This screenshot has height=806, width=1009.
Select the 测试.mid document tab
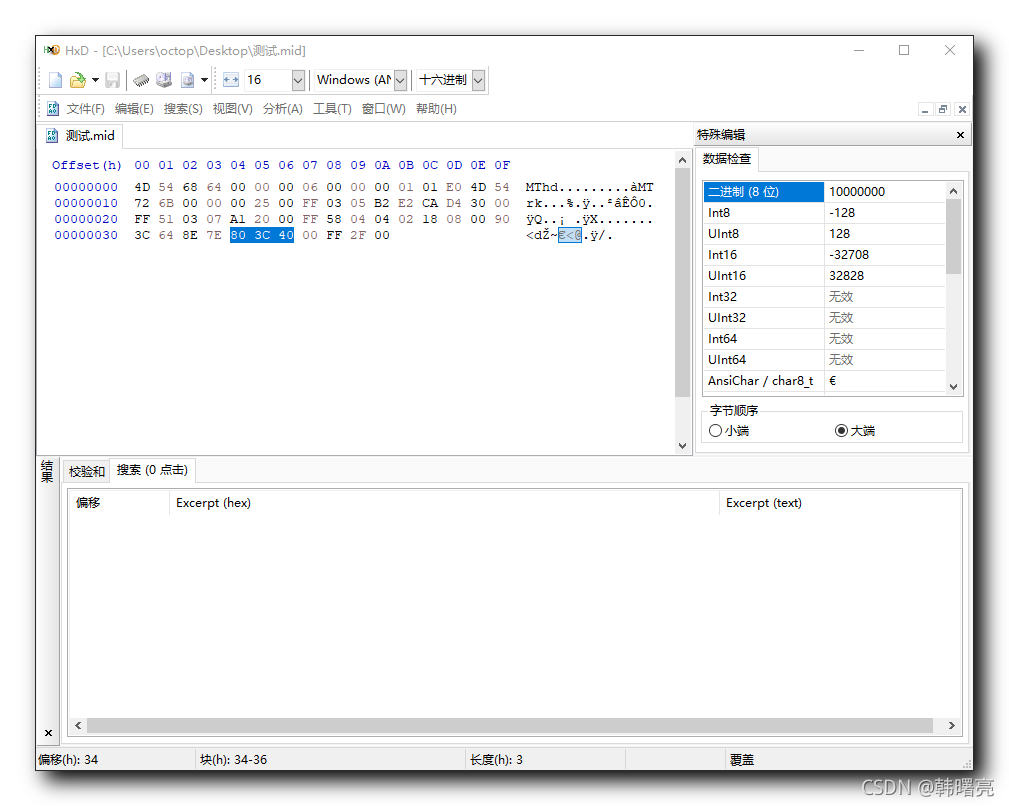(80, 136)
